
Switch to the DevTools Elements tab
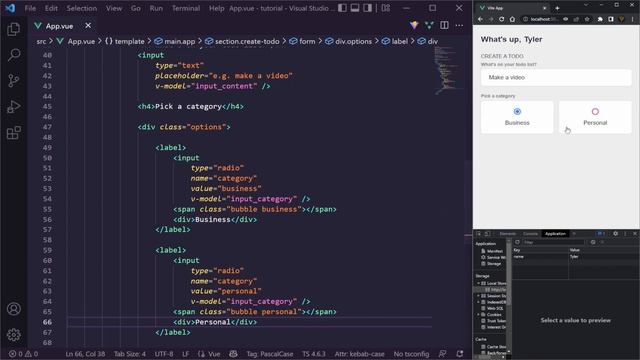[x=508, y=233]
